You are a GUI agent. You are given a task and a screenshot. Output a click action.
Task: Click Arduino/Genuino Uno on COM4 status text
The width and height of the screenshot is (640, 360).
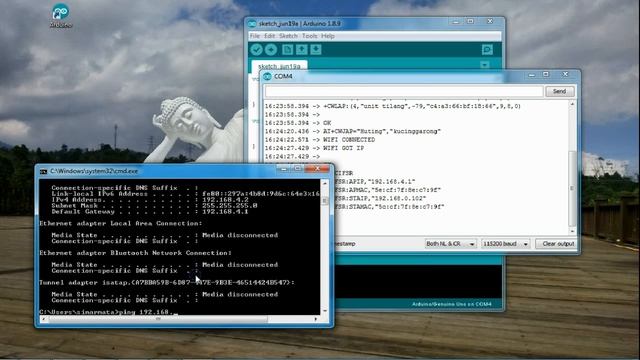coord(451,304)
